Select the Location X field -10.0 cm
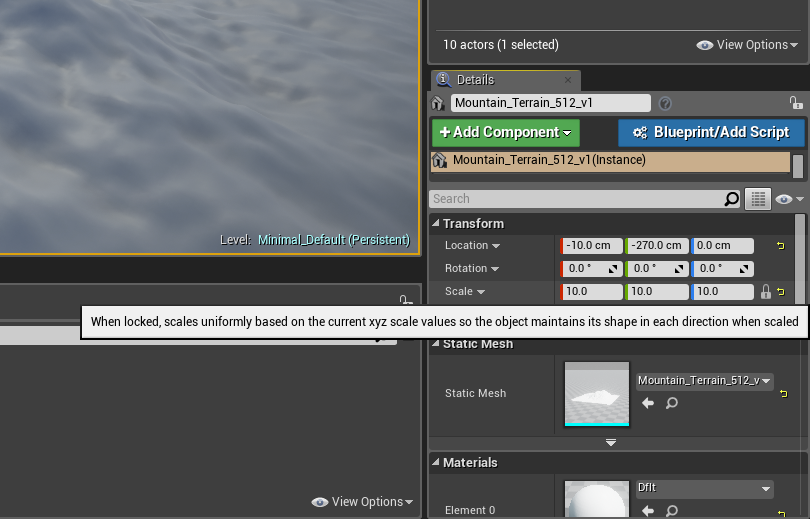Viewport: 810px width, 519px height. (591, 246)
